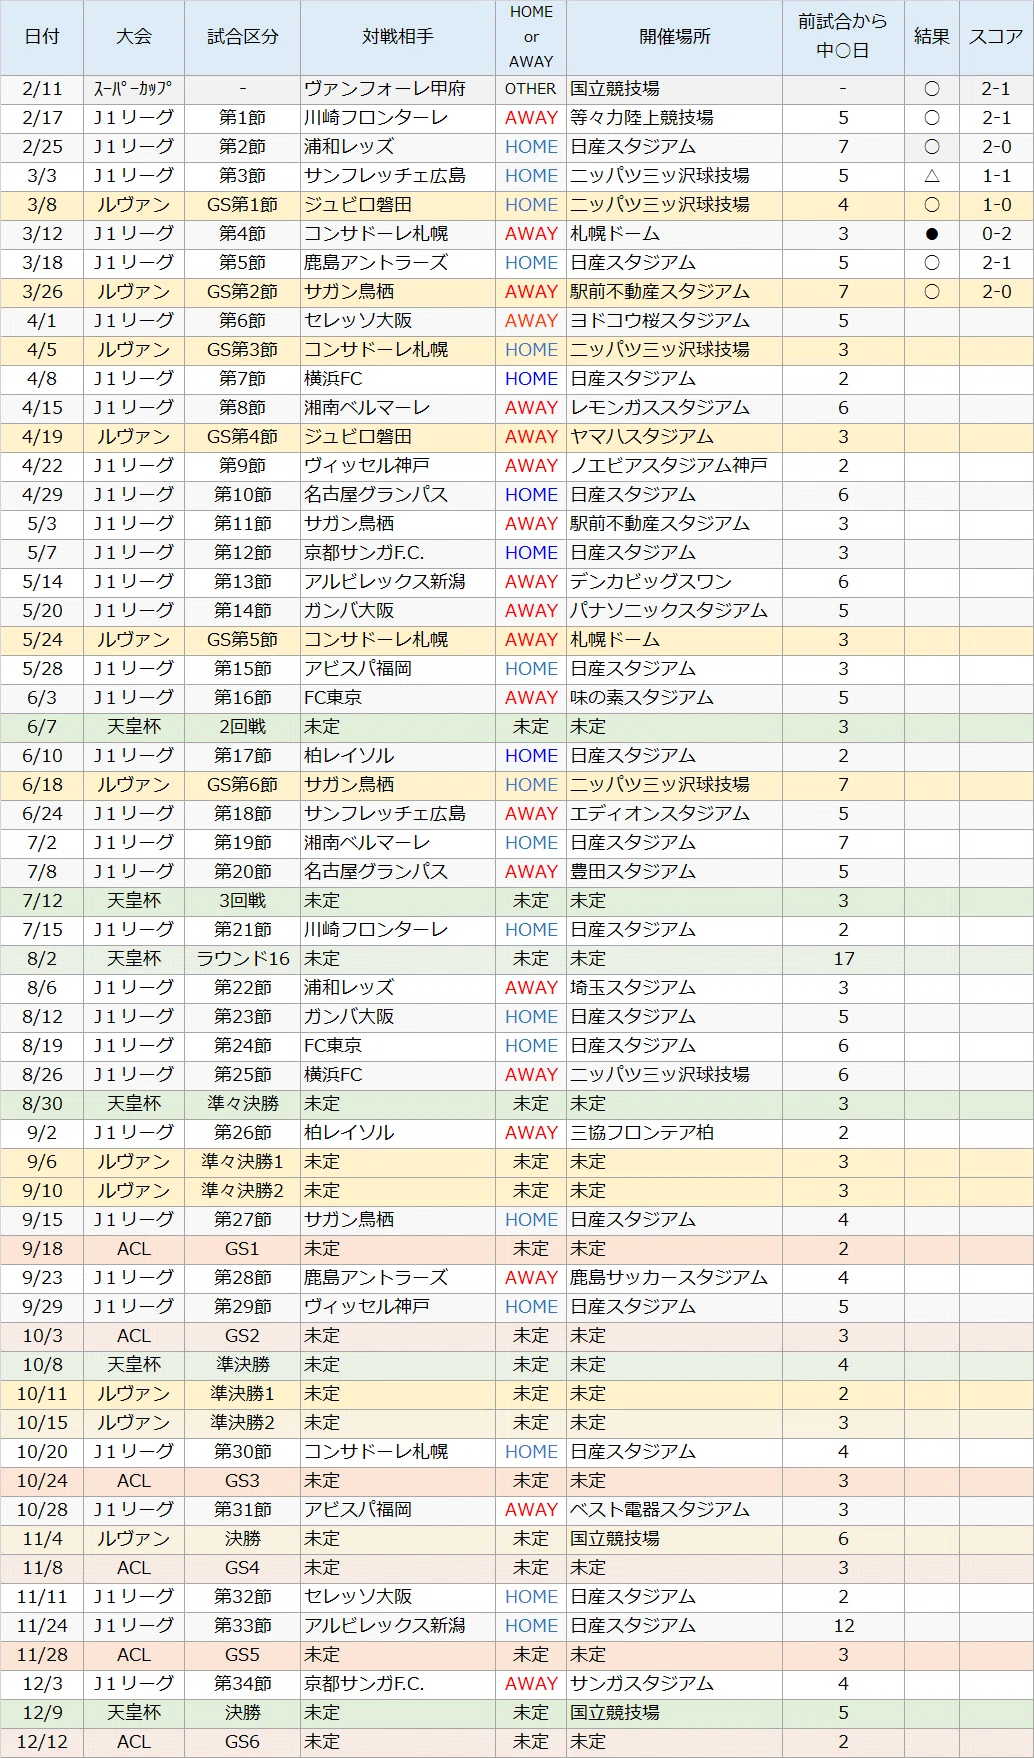The width and height of the screenshot is (1034, 1758).
Task: Click the 2-0 score in the 2/25 row
Action: 996,147
